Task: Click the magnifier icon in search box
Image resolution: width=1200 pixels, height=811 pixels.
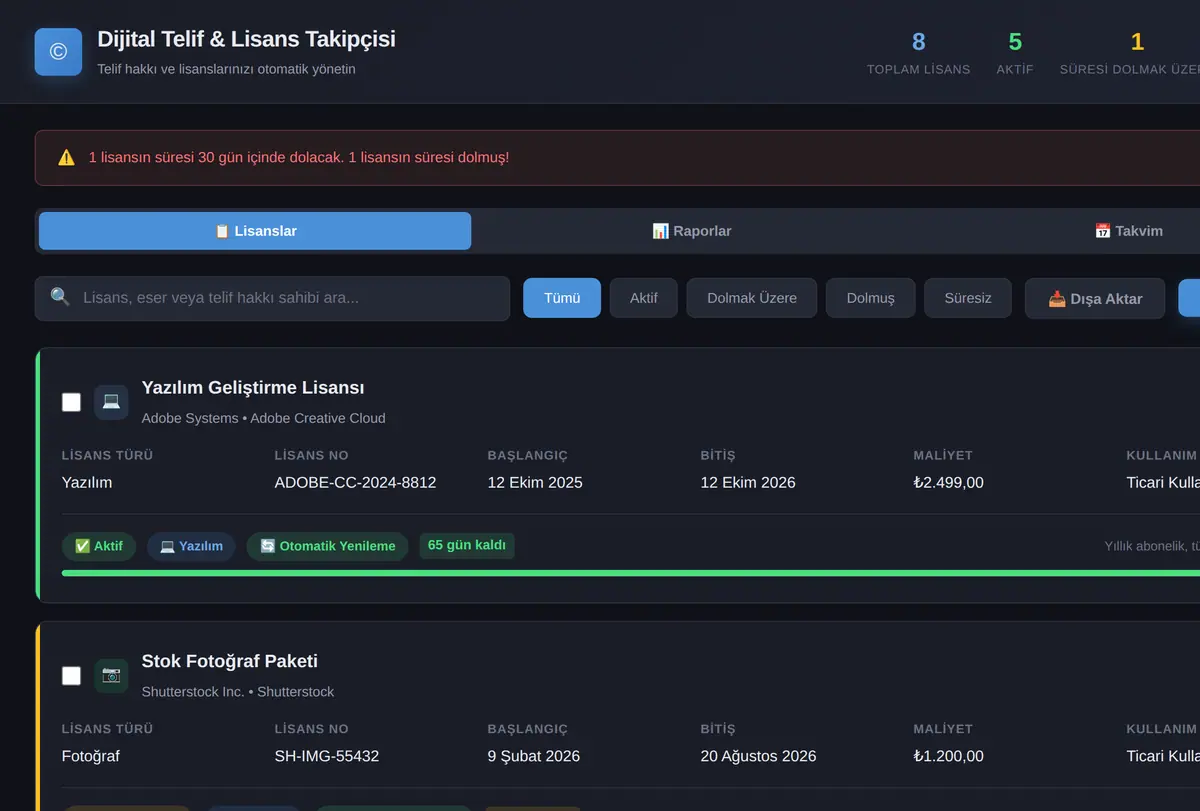Action: point(60,297)
